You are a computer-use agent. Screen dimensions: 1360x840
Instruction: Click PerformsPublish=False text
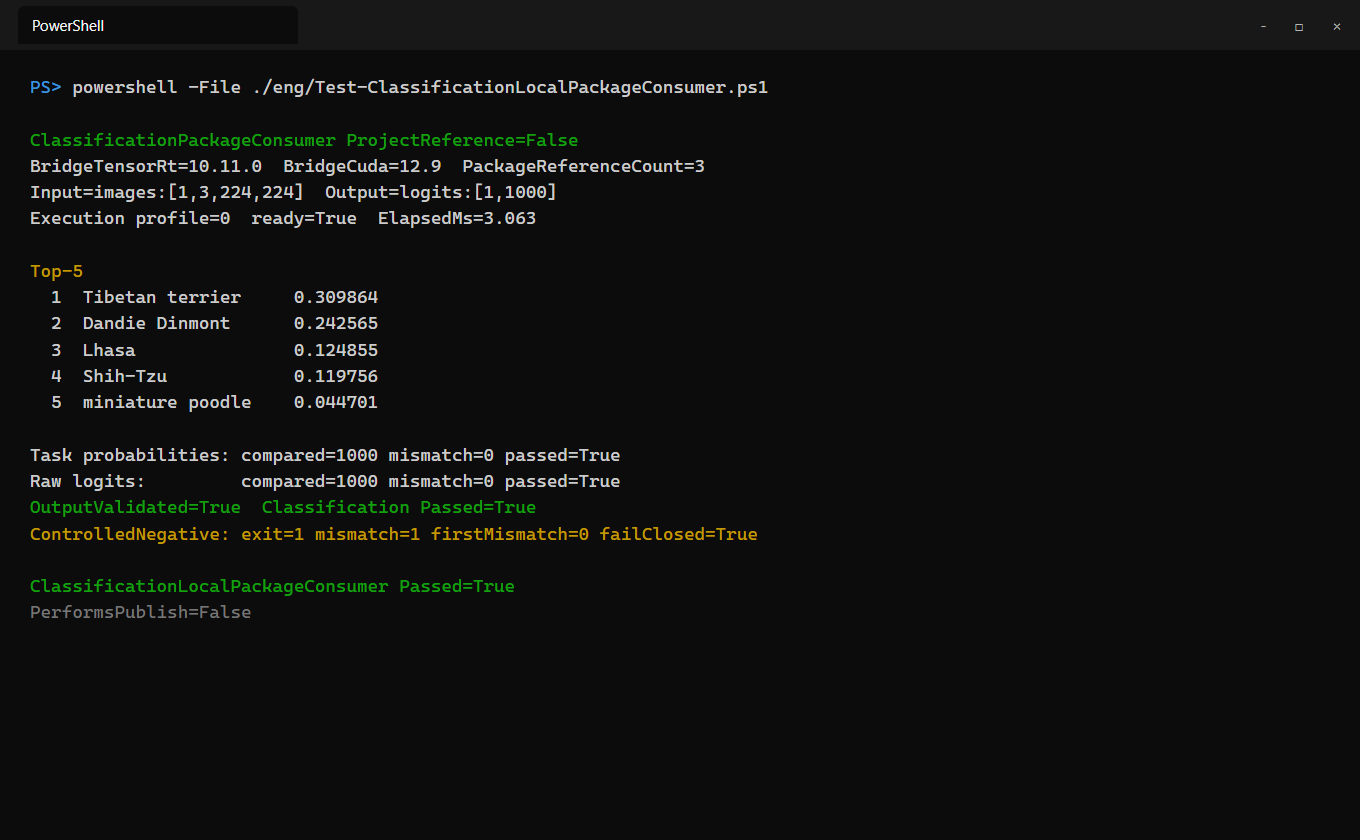(141, 612)
